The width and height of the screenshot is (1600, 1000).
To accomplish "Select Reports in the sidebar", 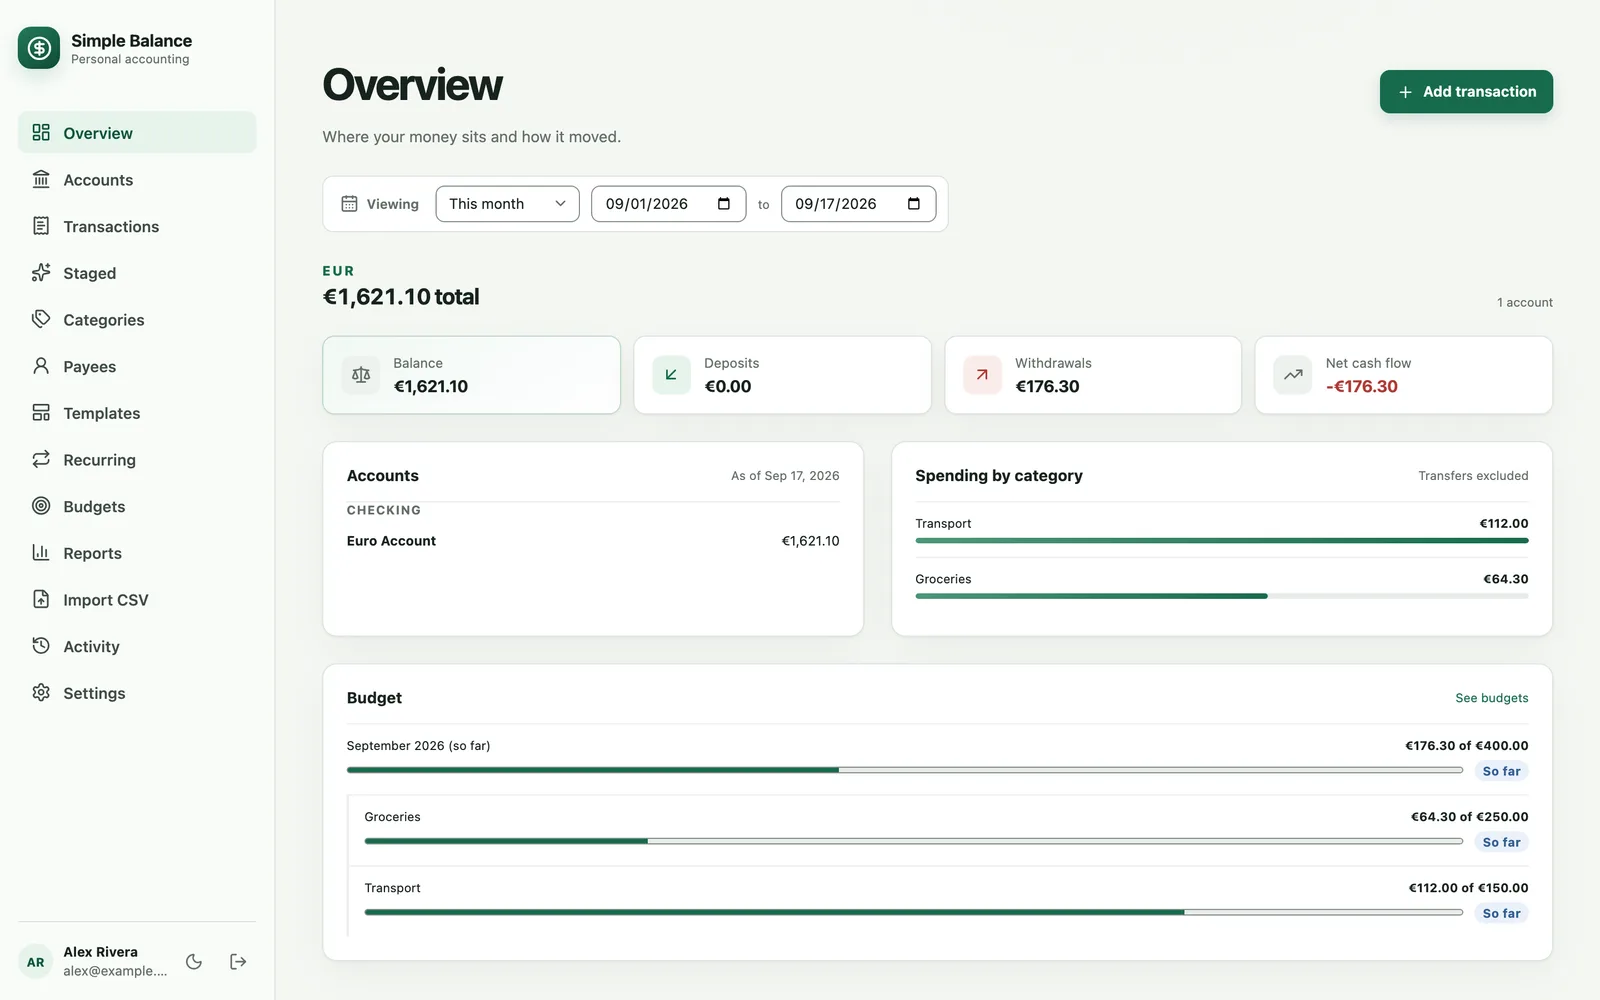I will click(137, 553).
